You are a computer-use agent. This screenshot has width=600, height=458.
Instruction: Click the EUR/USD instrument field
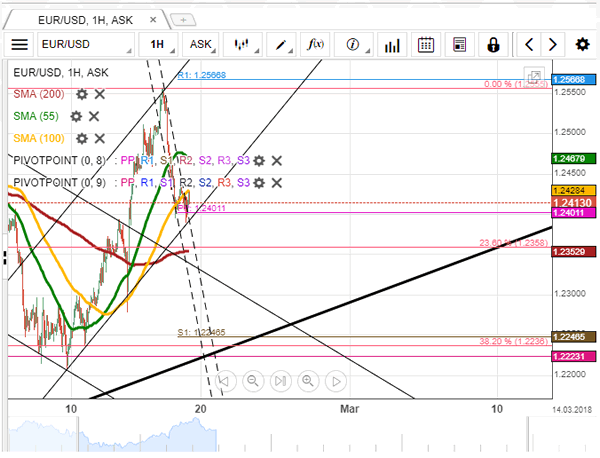[x=86, y=44]
